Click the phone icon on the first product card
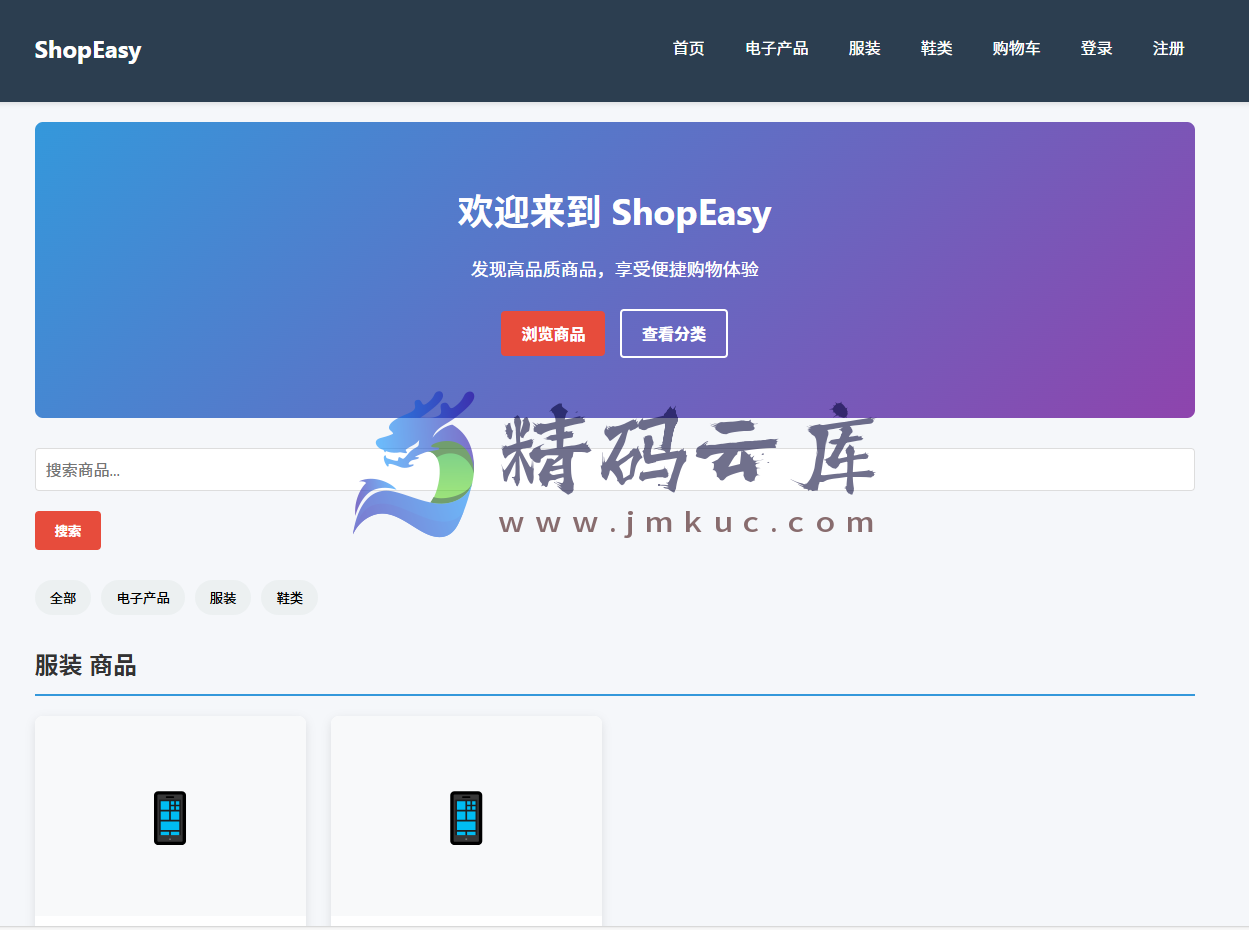The height and width of the screenshot is (930, 1249). 170,818
